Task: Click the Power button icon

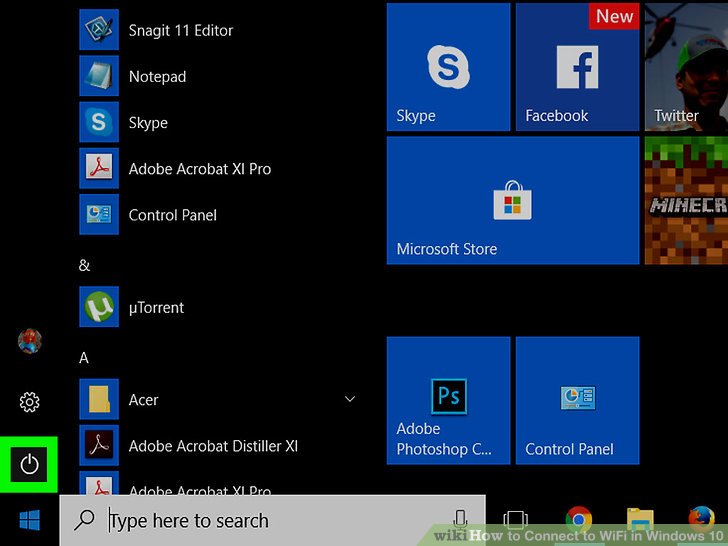Action: pos(29,464)
